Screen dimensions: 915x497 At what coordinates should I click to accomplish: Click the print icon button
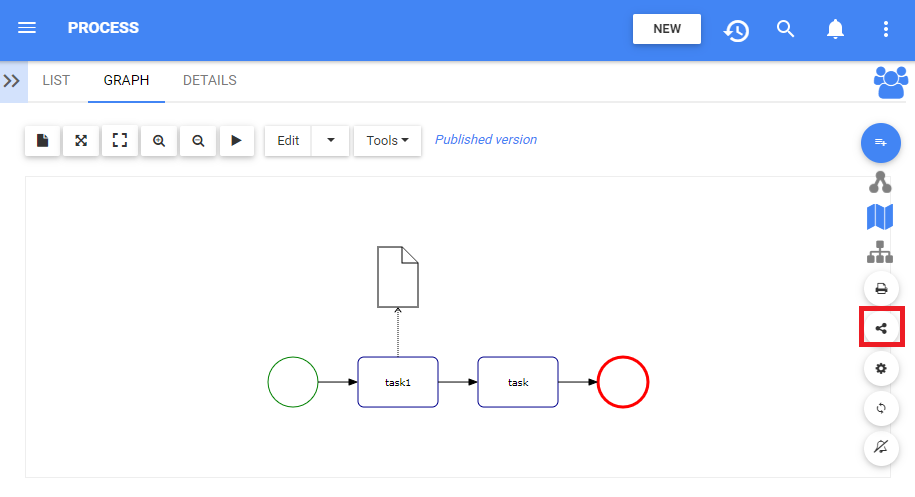coord(881,288)
